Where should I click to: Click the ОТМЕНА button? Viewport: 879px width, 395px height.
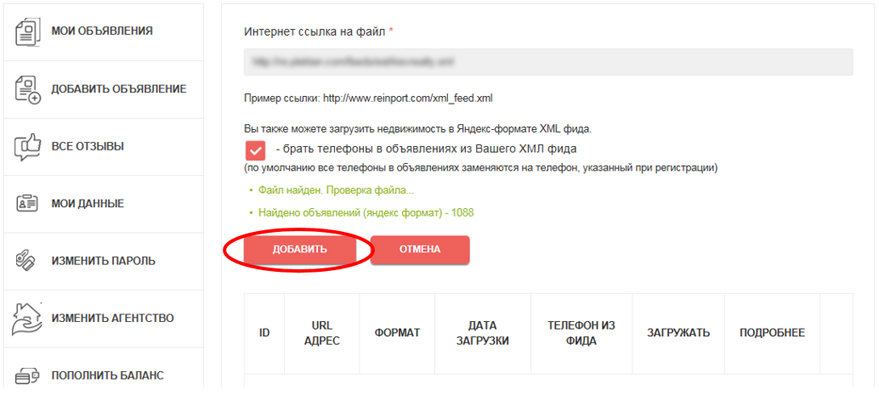(x=420, y=250)
